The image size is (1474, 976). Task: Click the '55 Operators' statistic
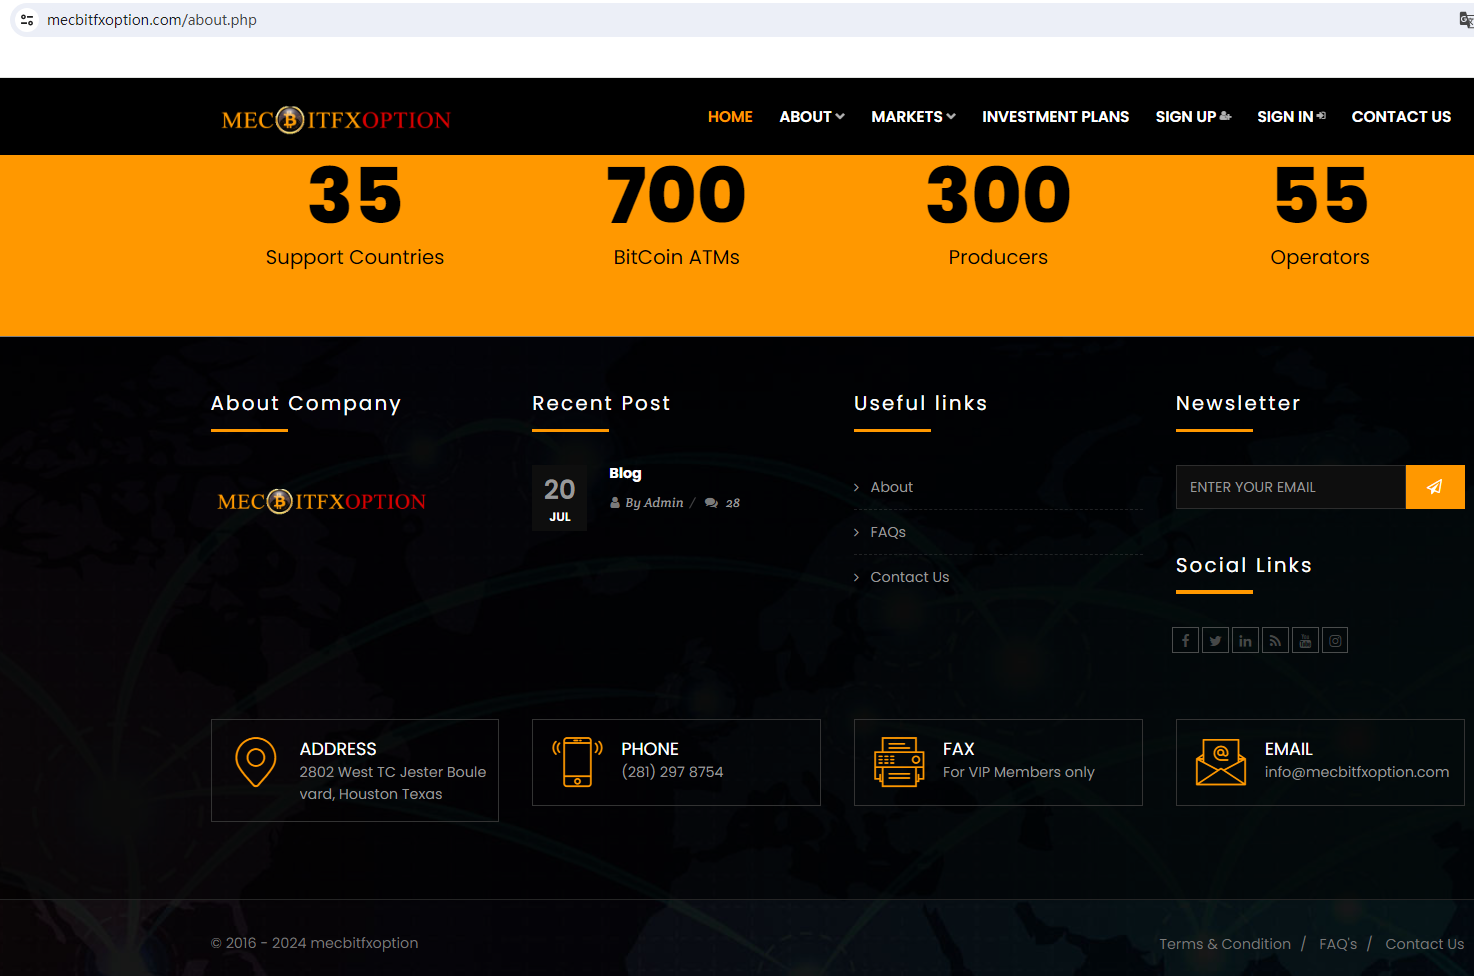coord(1320,217)
